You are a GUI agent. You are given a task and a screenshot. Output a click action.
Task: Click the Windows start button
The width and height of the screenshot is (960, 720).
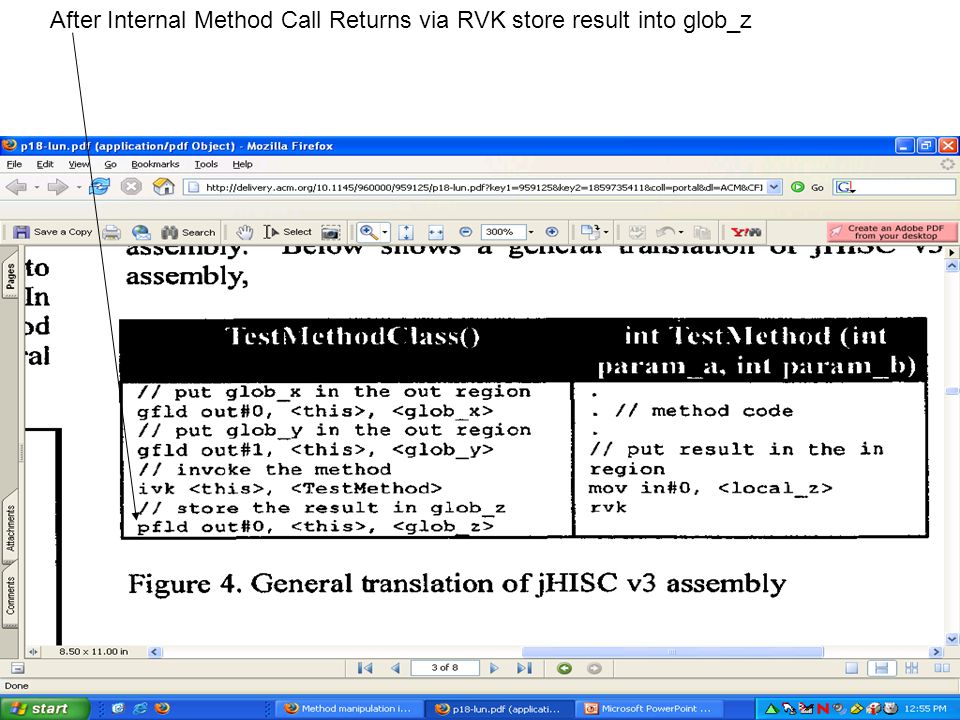coord(44,708)
